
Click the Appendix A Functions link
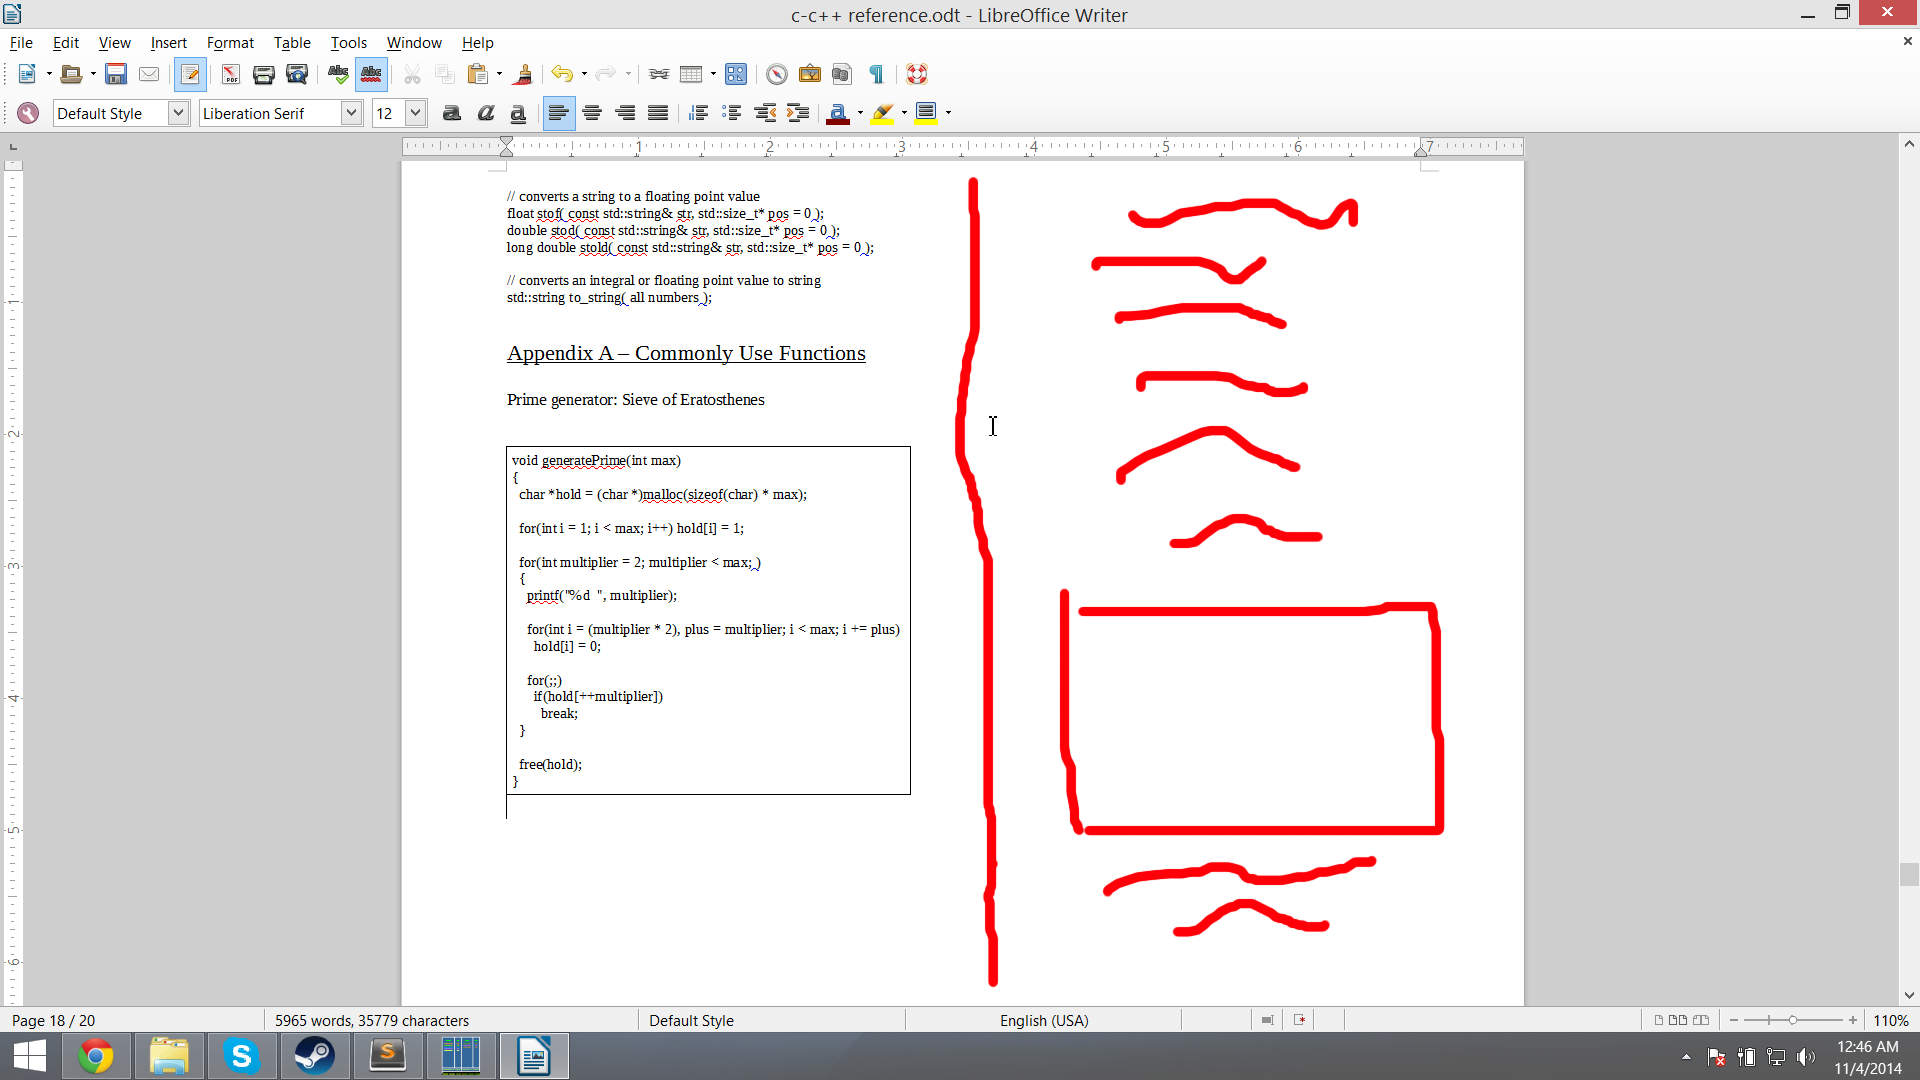pyautogui.click(x=686, y=352)
